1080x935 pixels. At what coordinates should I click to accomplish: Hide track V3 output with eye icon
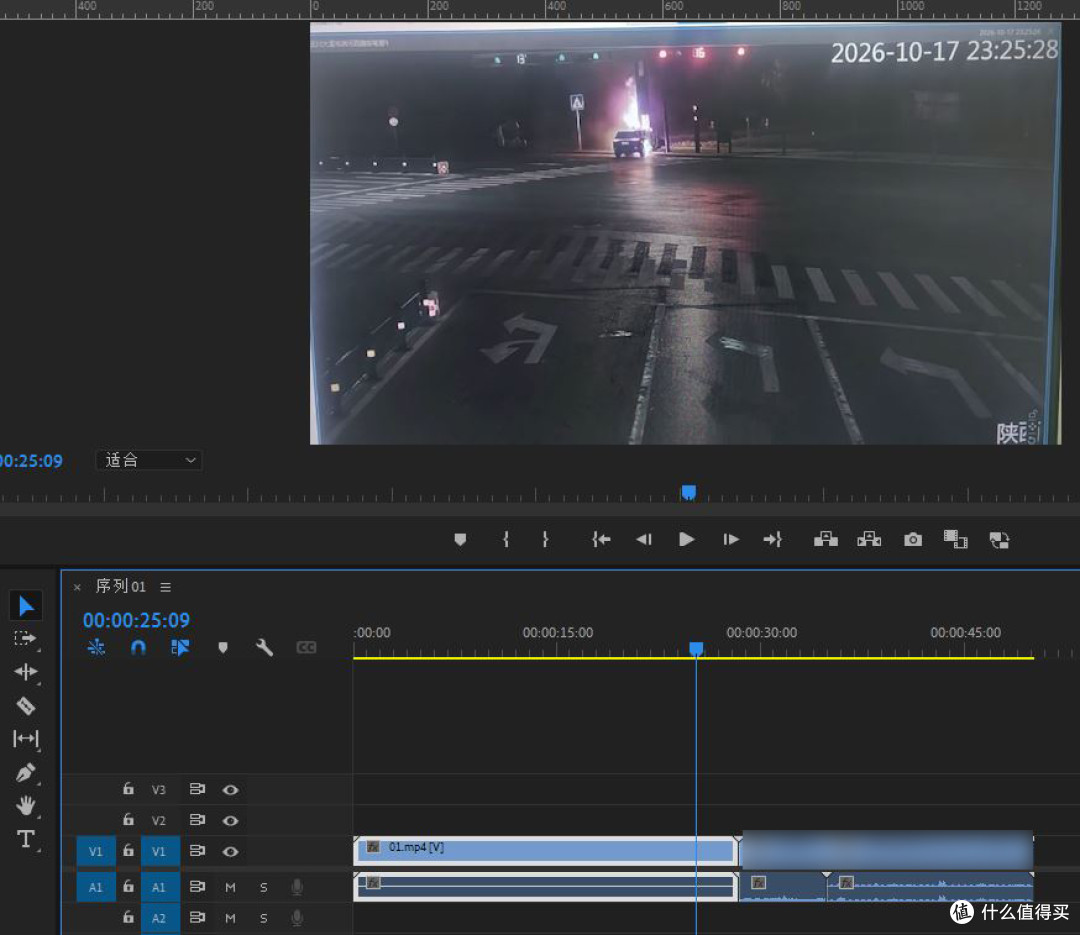click(231, 790)
